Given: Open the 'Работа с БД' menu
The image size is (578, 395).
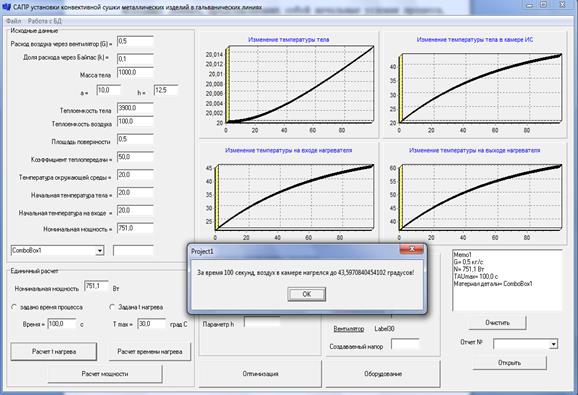Looking at the screenshot, I should pos(45,21).
